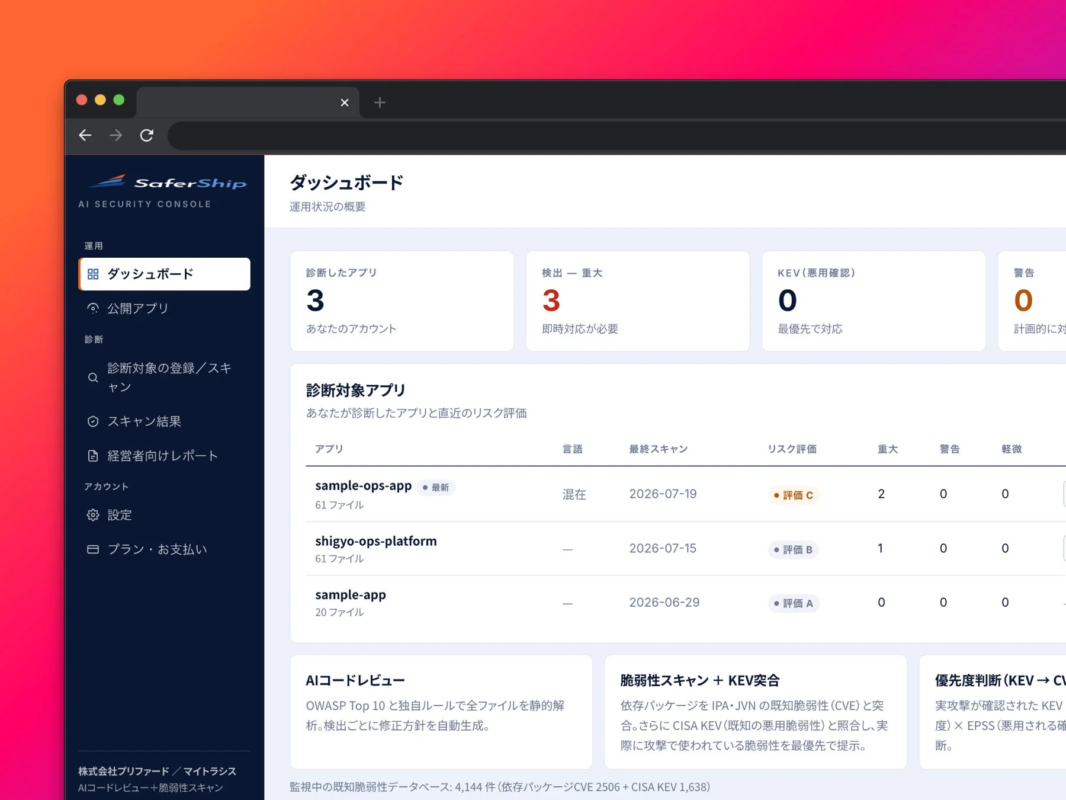Click the browser forward arrow
The width and height of the screenshot is (1066, 800).
116,135
